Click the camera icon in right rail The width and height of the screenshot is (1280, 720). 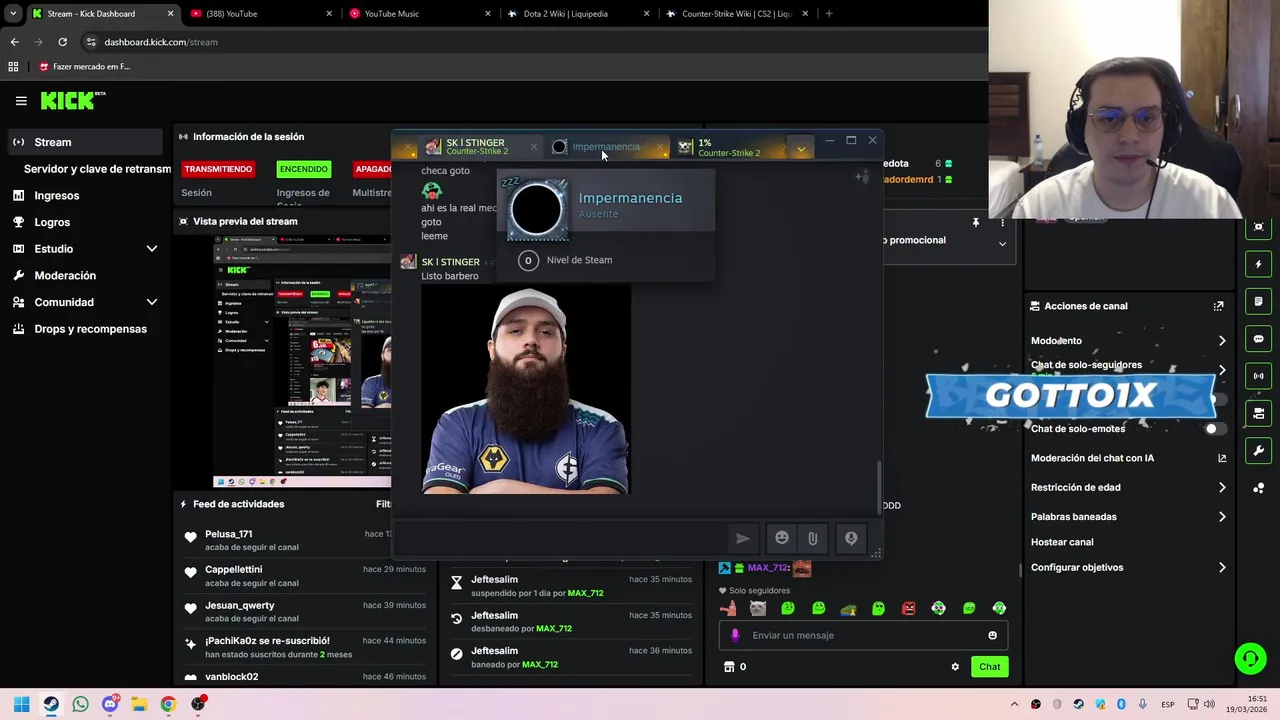coord(1259,413)
